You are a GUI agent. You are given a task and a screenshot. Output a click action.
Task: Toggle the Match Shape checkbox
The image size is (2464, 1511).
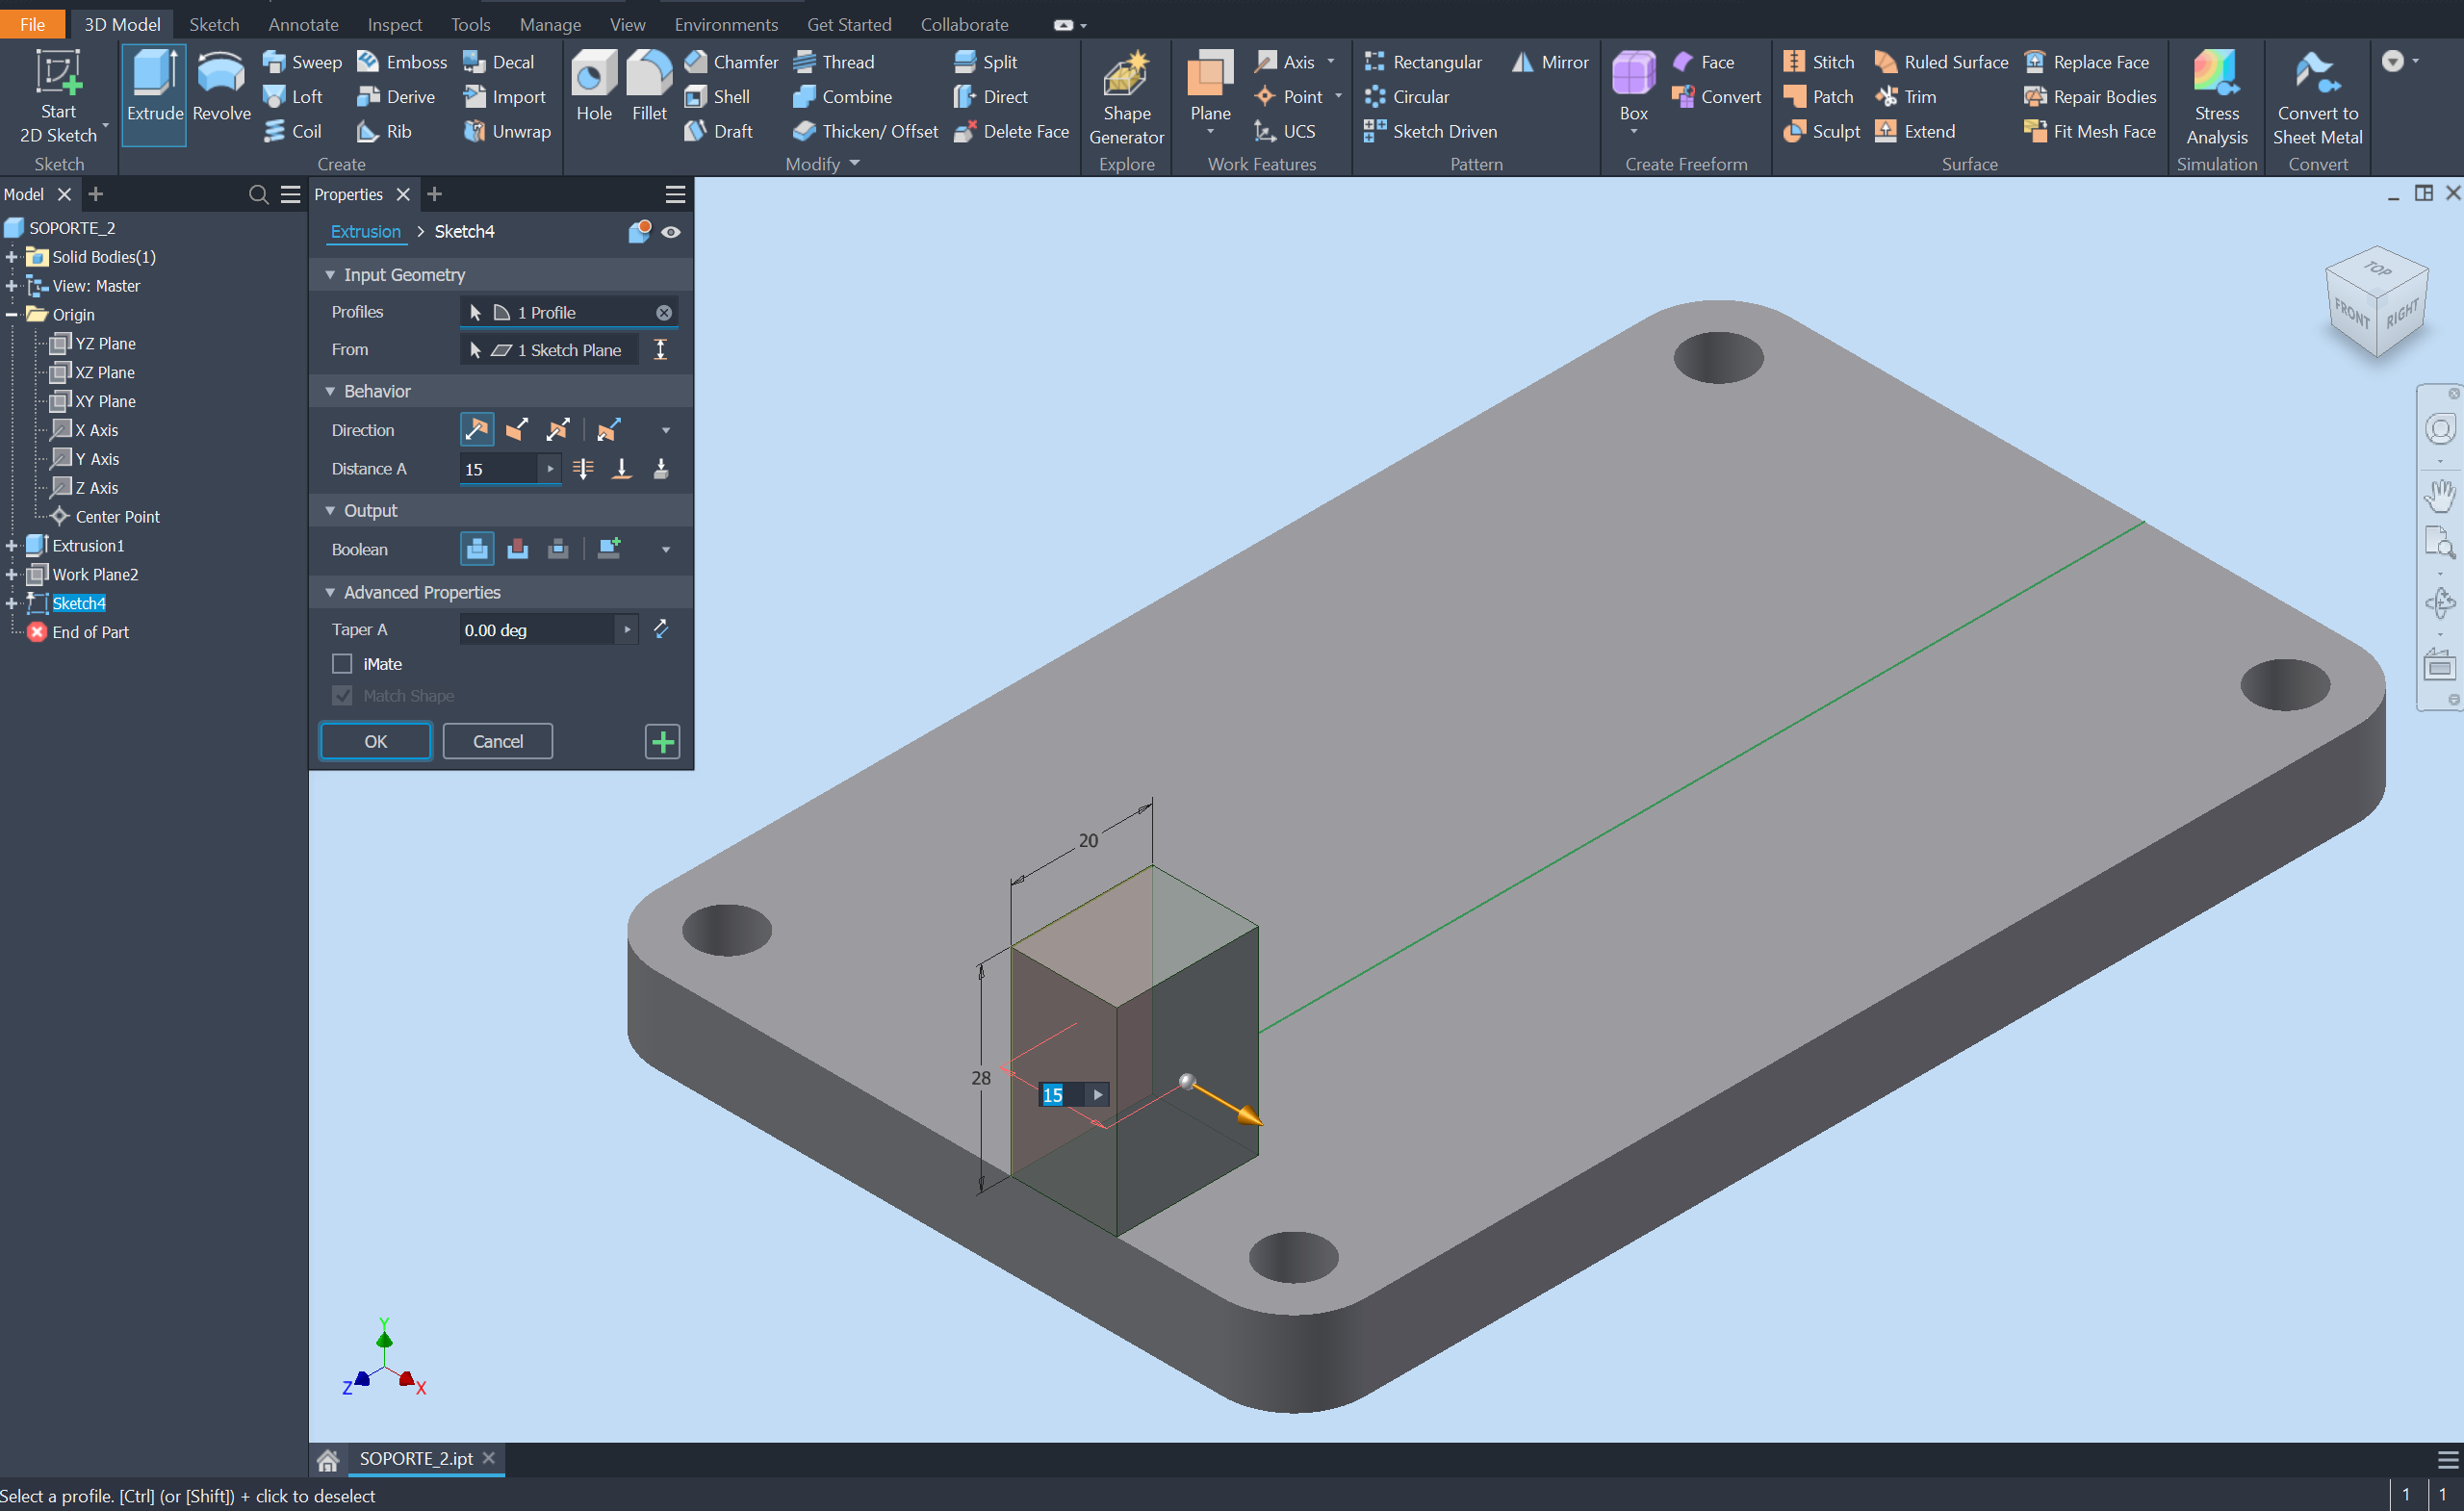point(341,695)
